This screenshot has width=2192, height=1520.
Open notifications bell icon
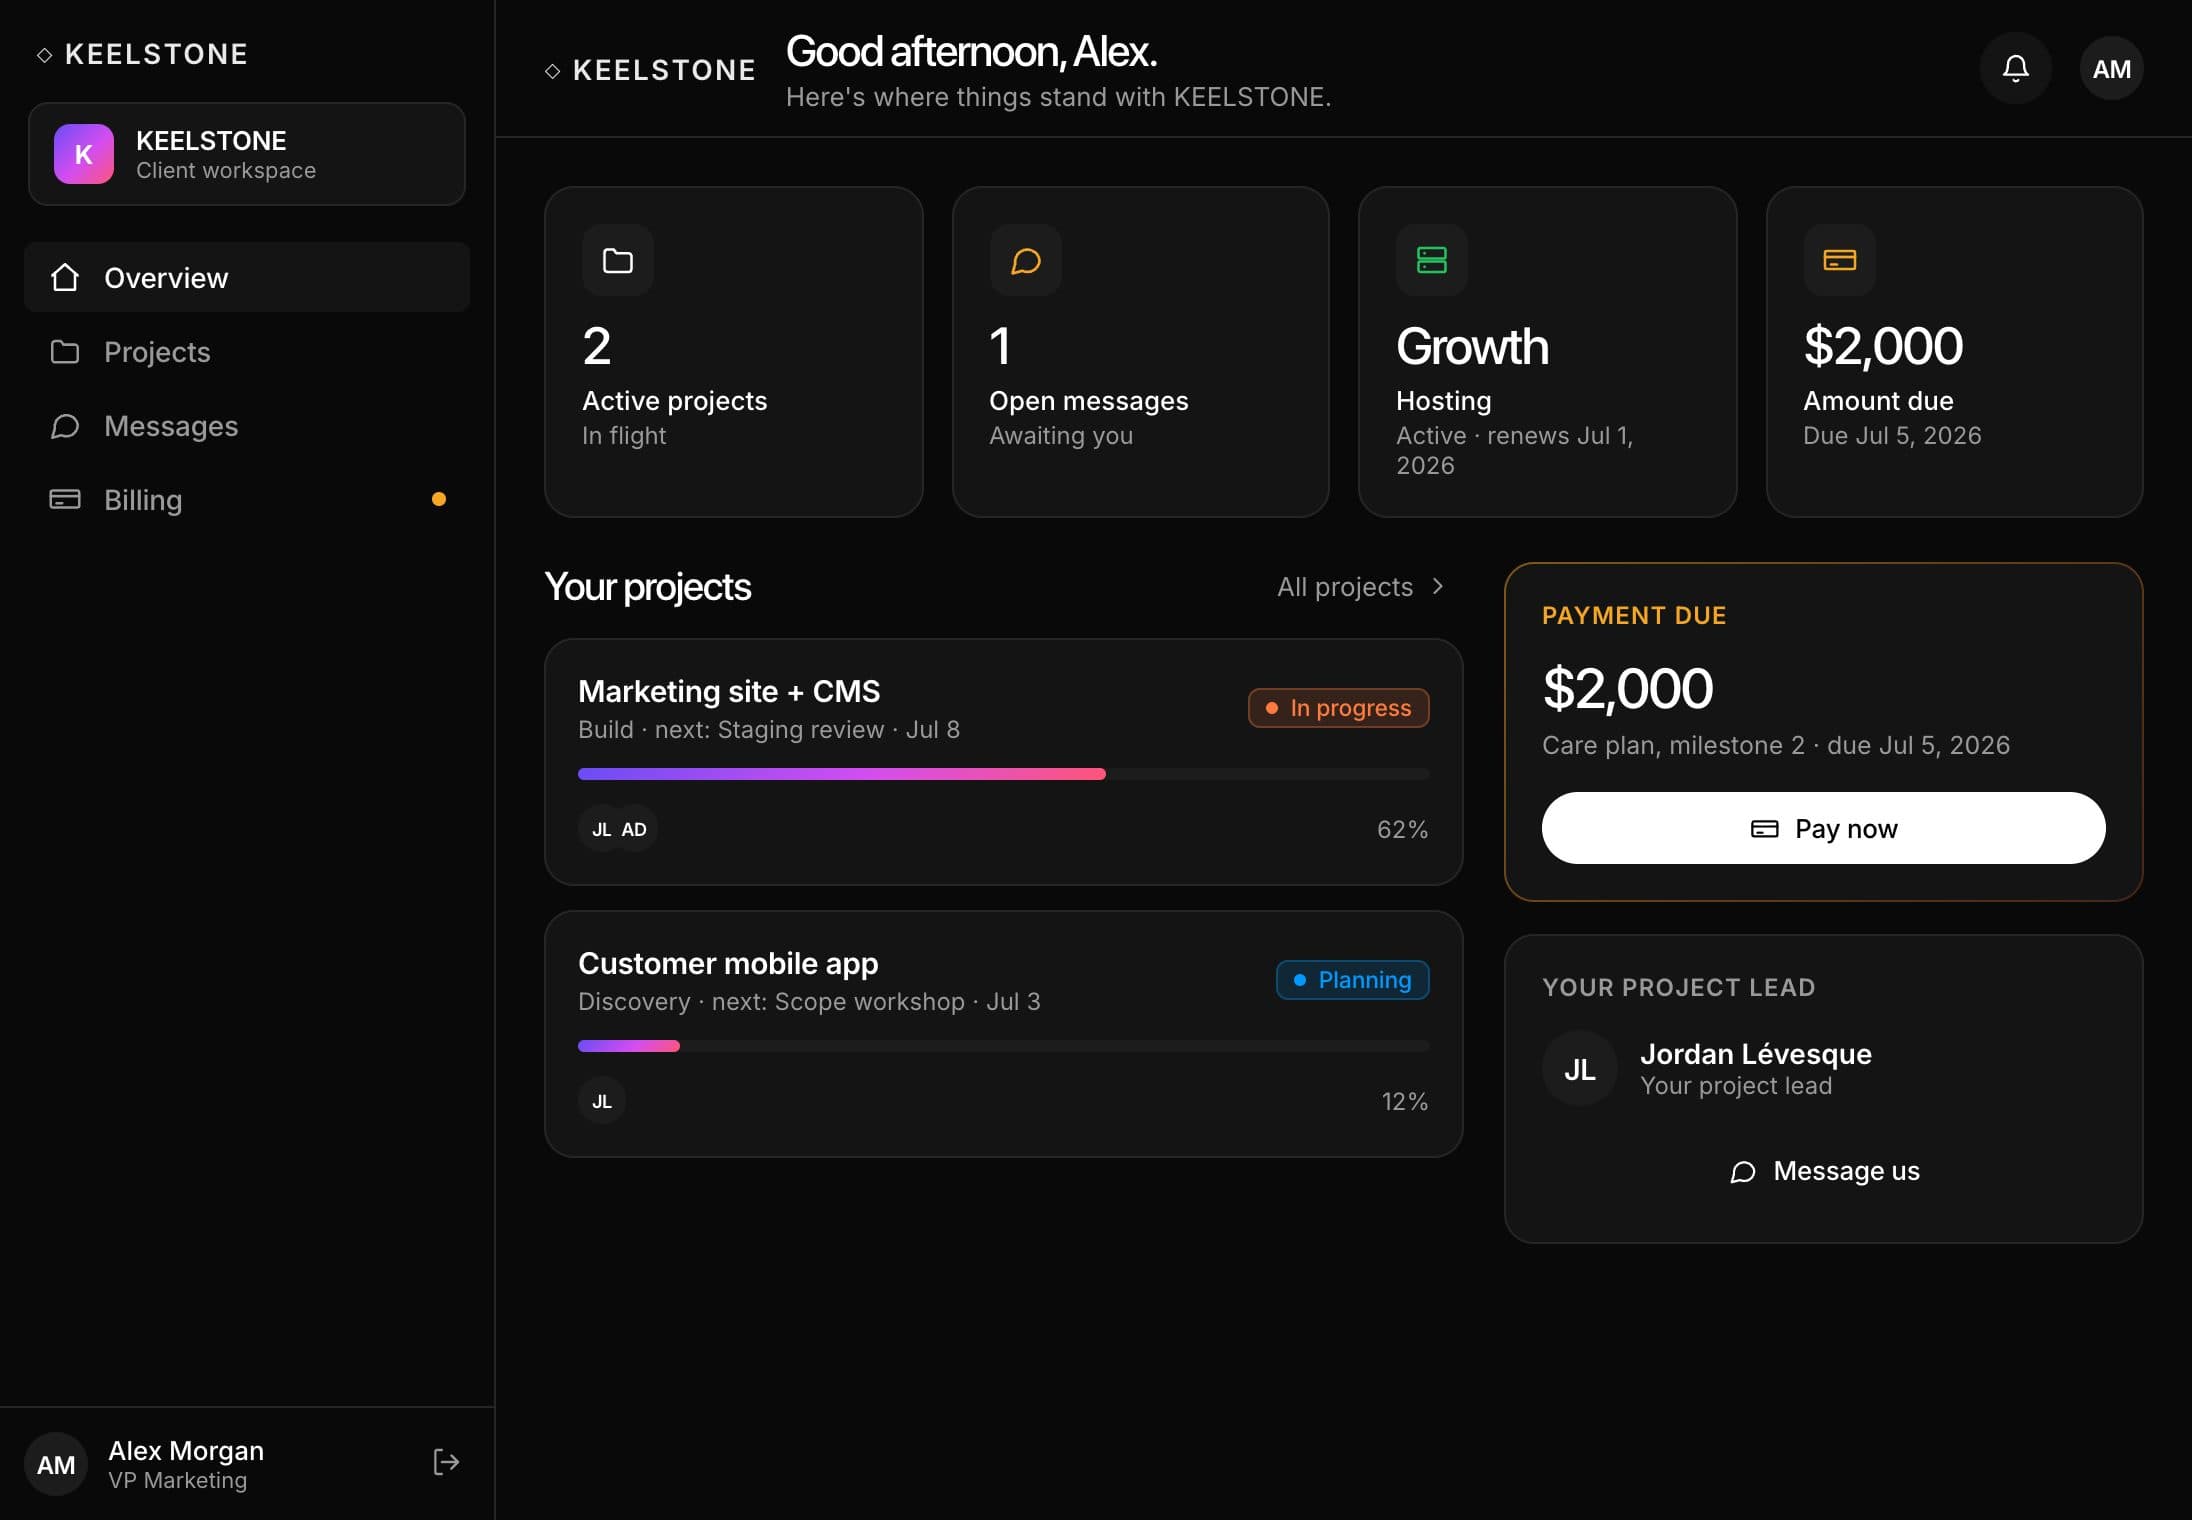pyautogui.click(x=2015, y=68)
